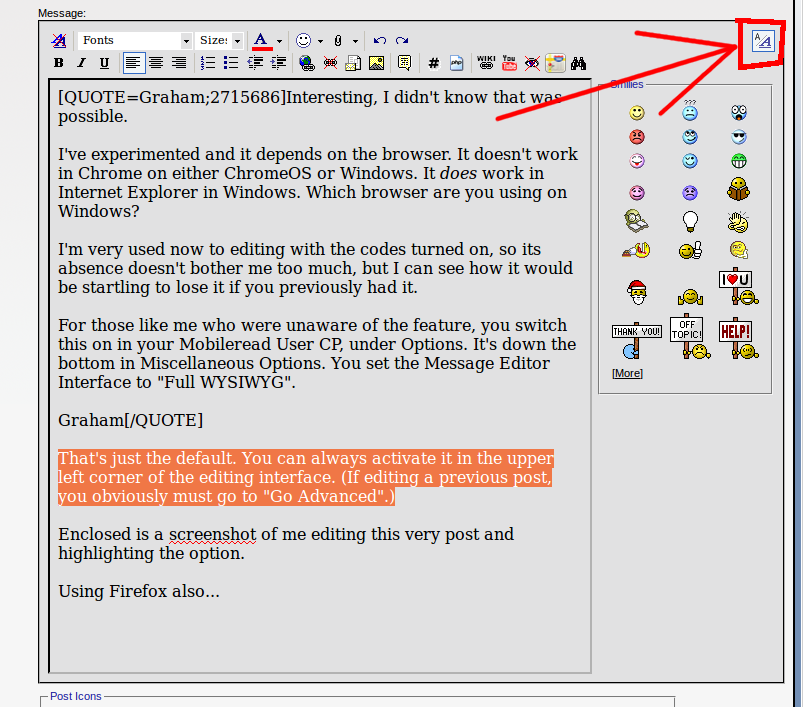The height and width of the screenshot is (707, 803).
Task: Insert an unordered bullet list
Action: 231,63
